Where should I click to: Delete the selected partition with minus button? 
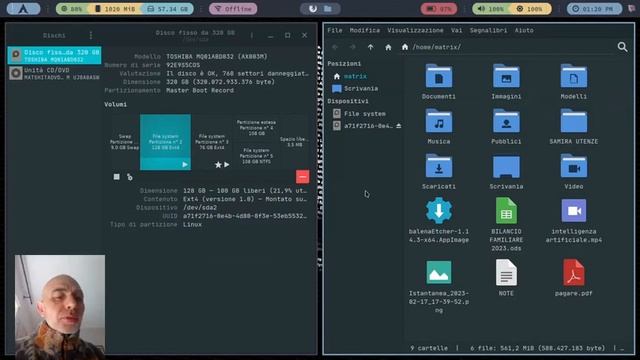click(302, 177)
